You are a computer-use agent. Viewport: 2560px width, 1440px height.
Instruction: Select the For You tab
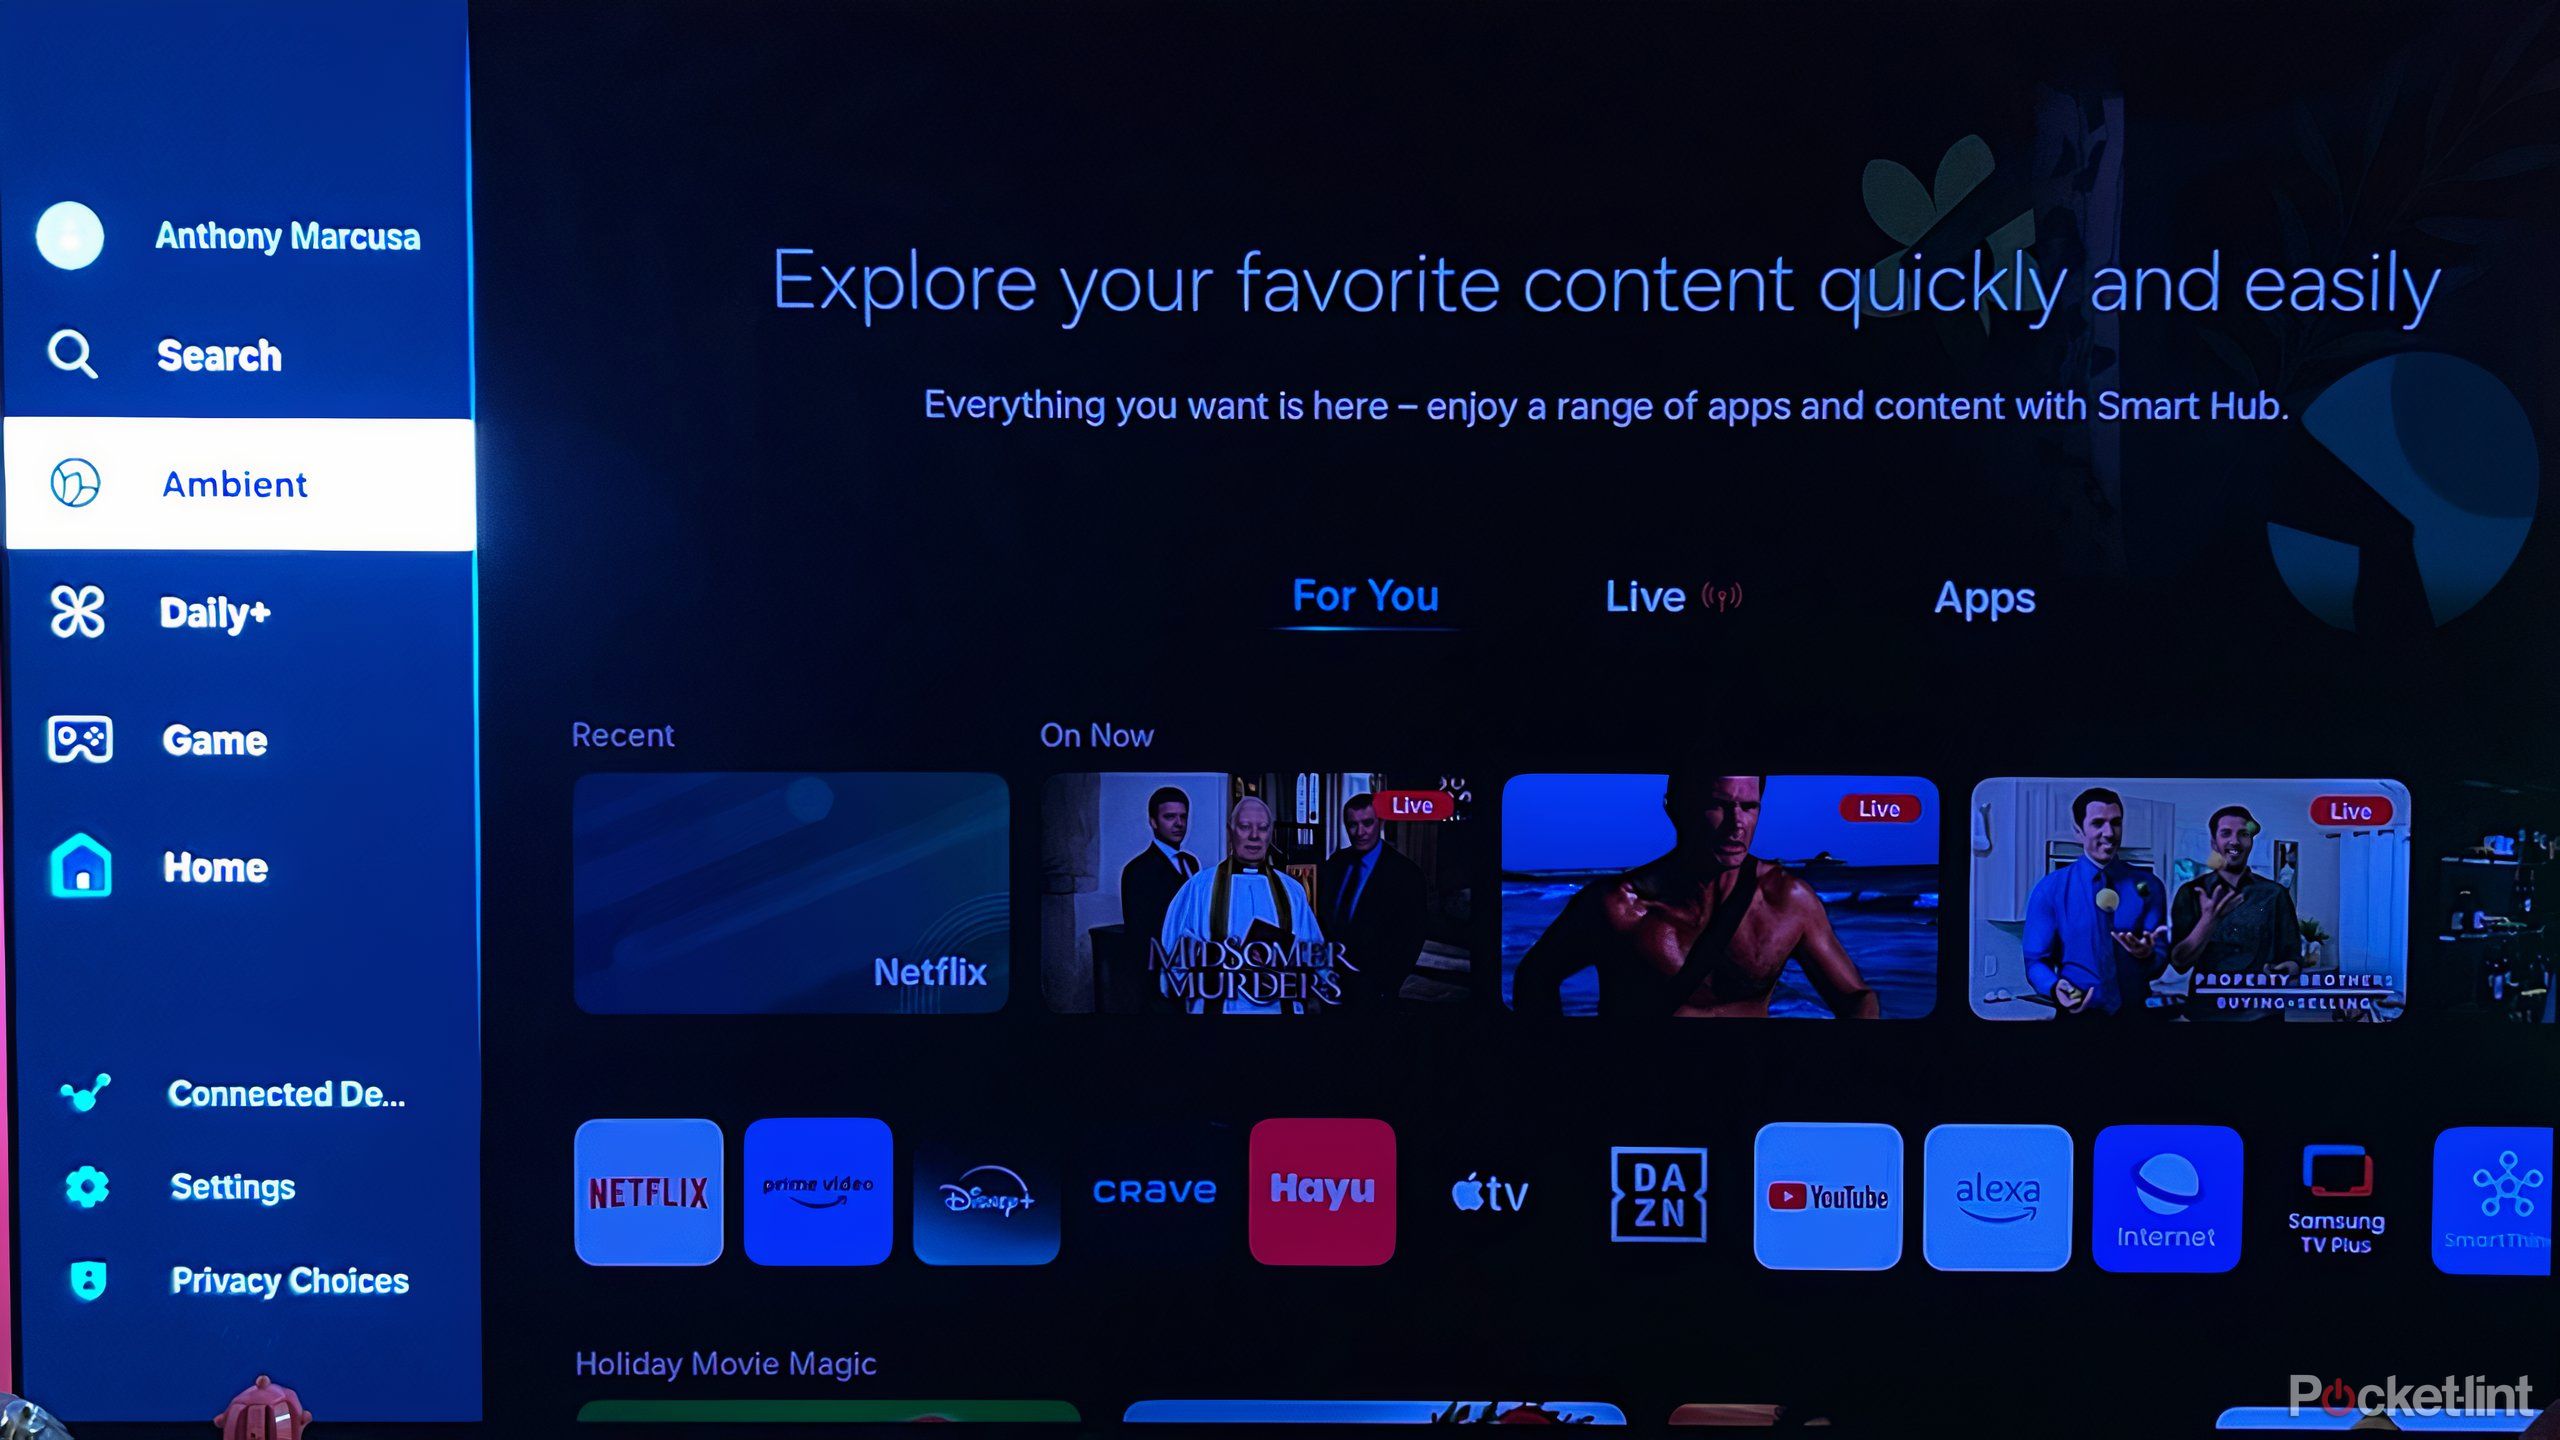(1361, 598)
